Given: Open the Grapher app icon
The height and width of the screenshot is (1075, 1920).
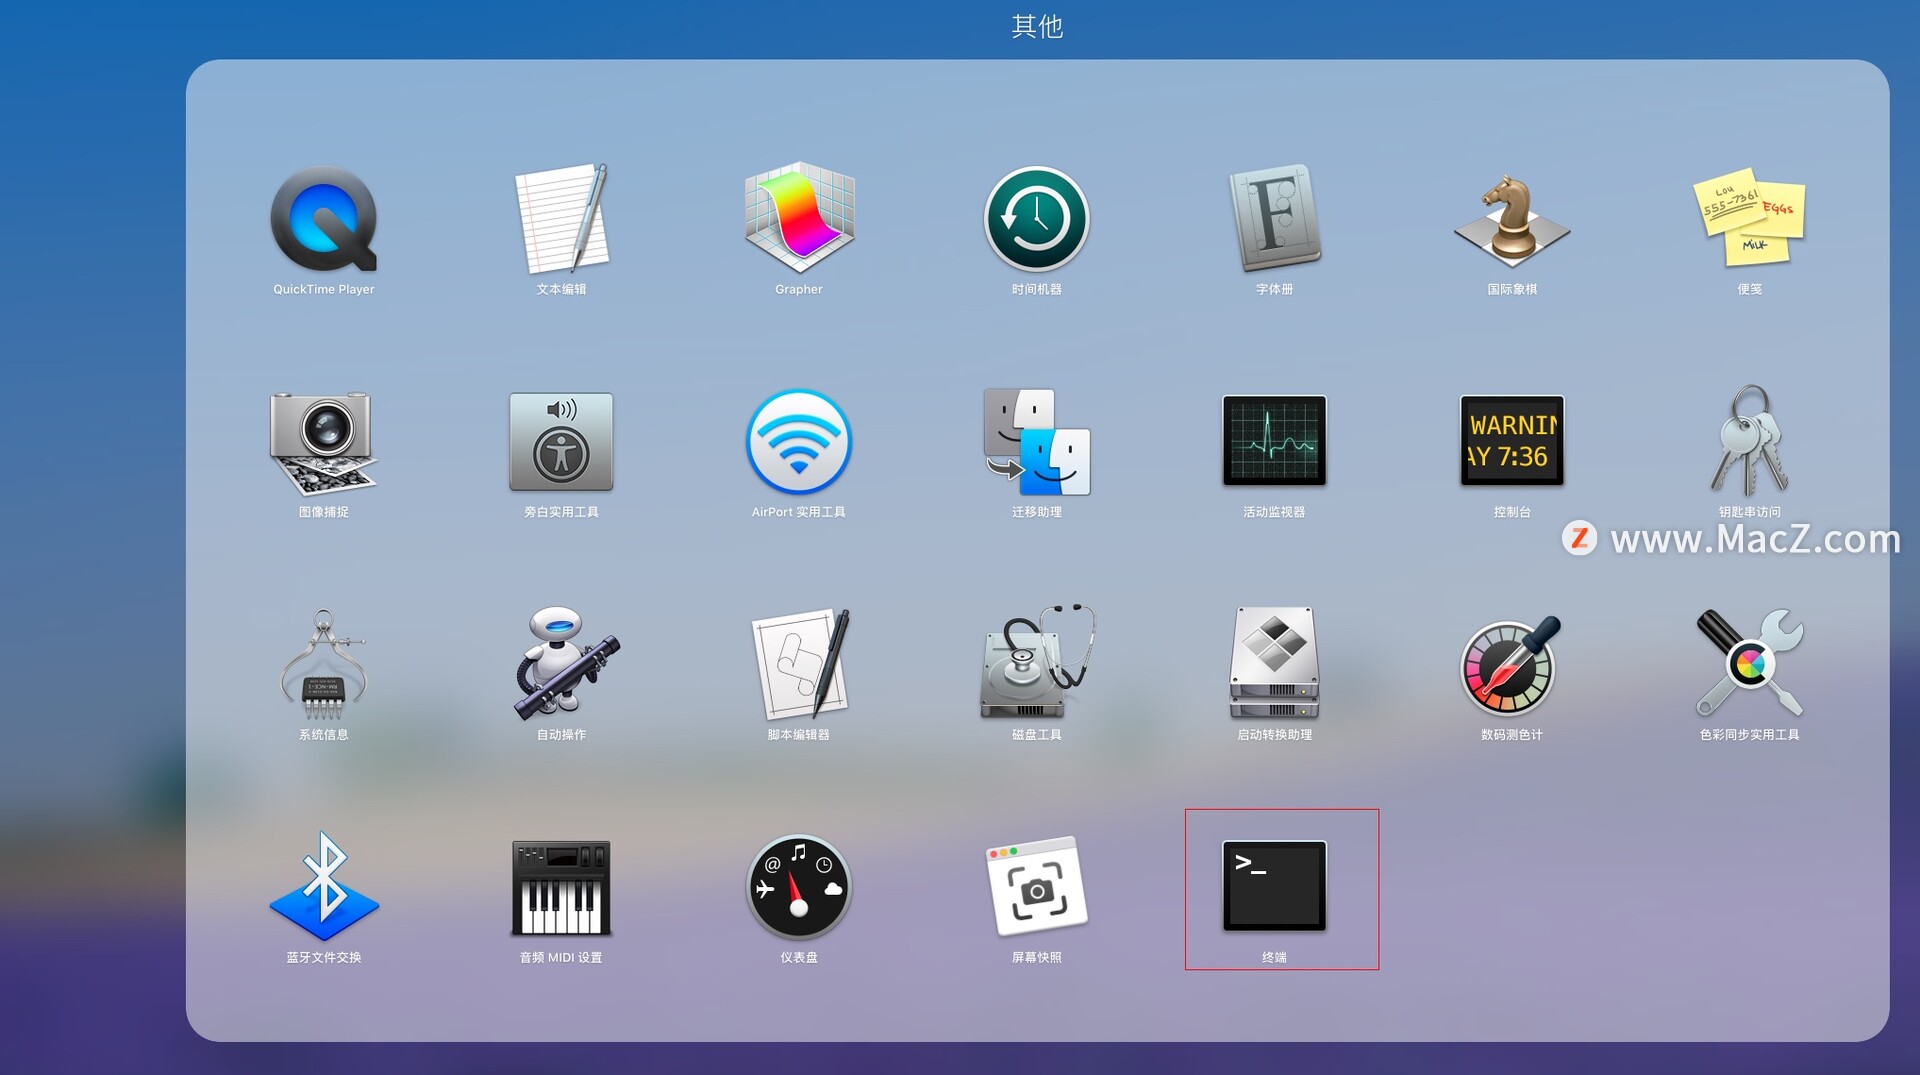Looking at the screenshot, I should [799, 218].
